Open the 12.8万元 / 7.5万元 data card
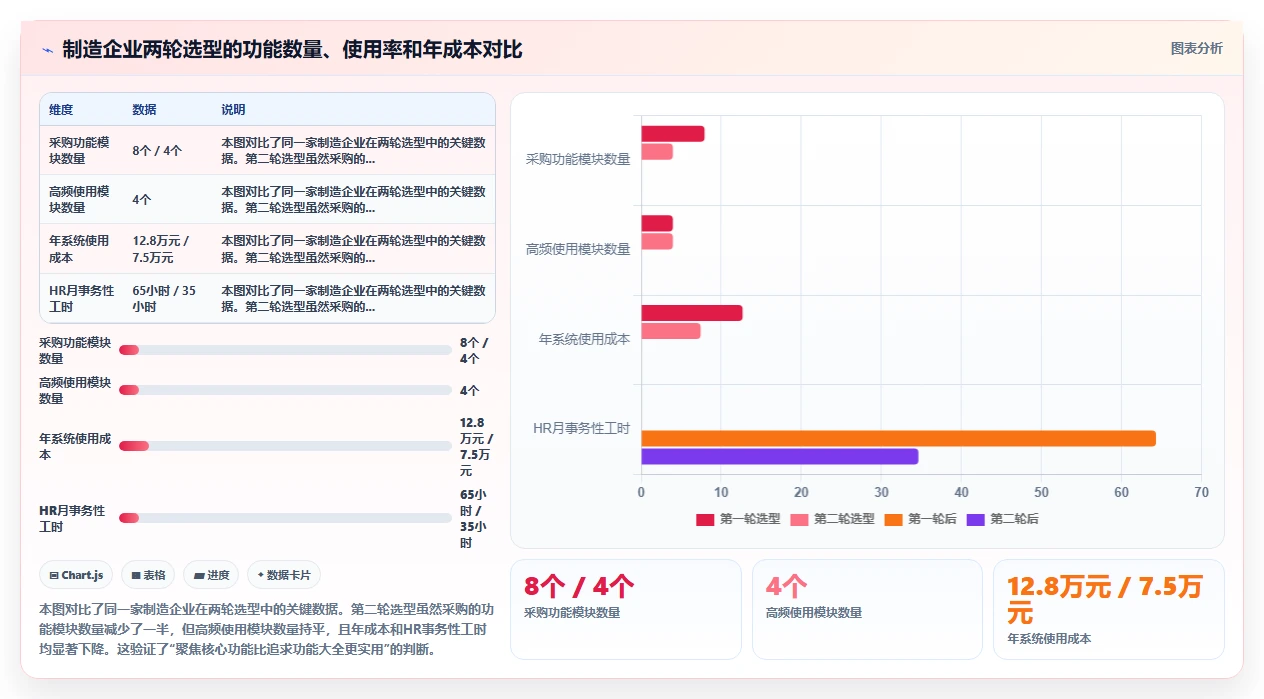The width and height of the screenshot is (1264, 699). point(1108,609)
